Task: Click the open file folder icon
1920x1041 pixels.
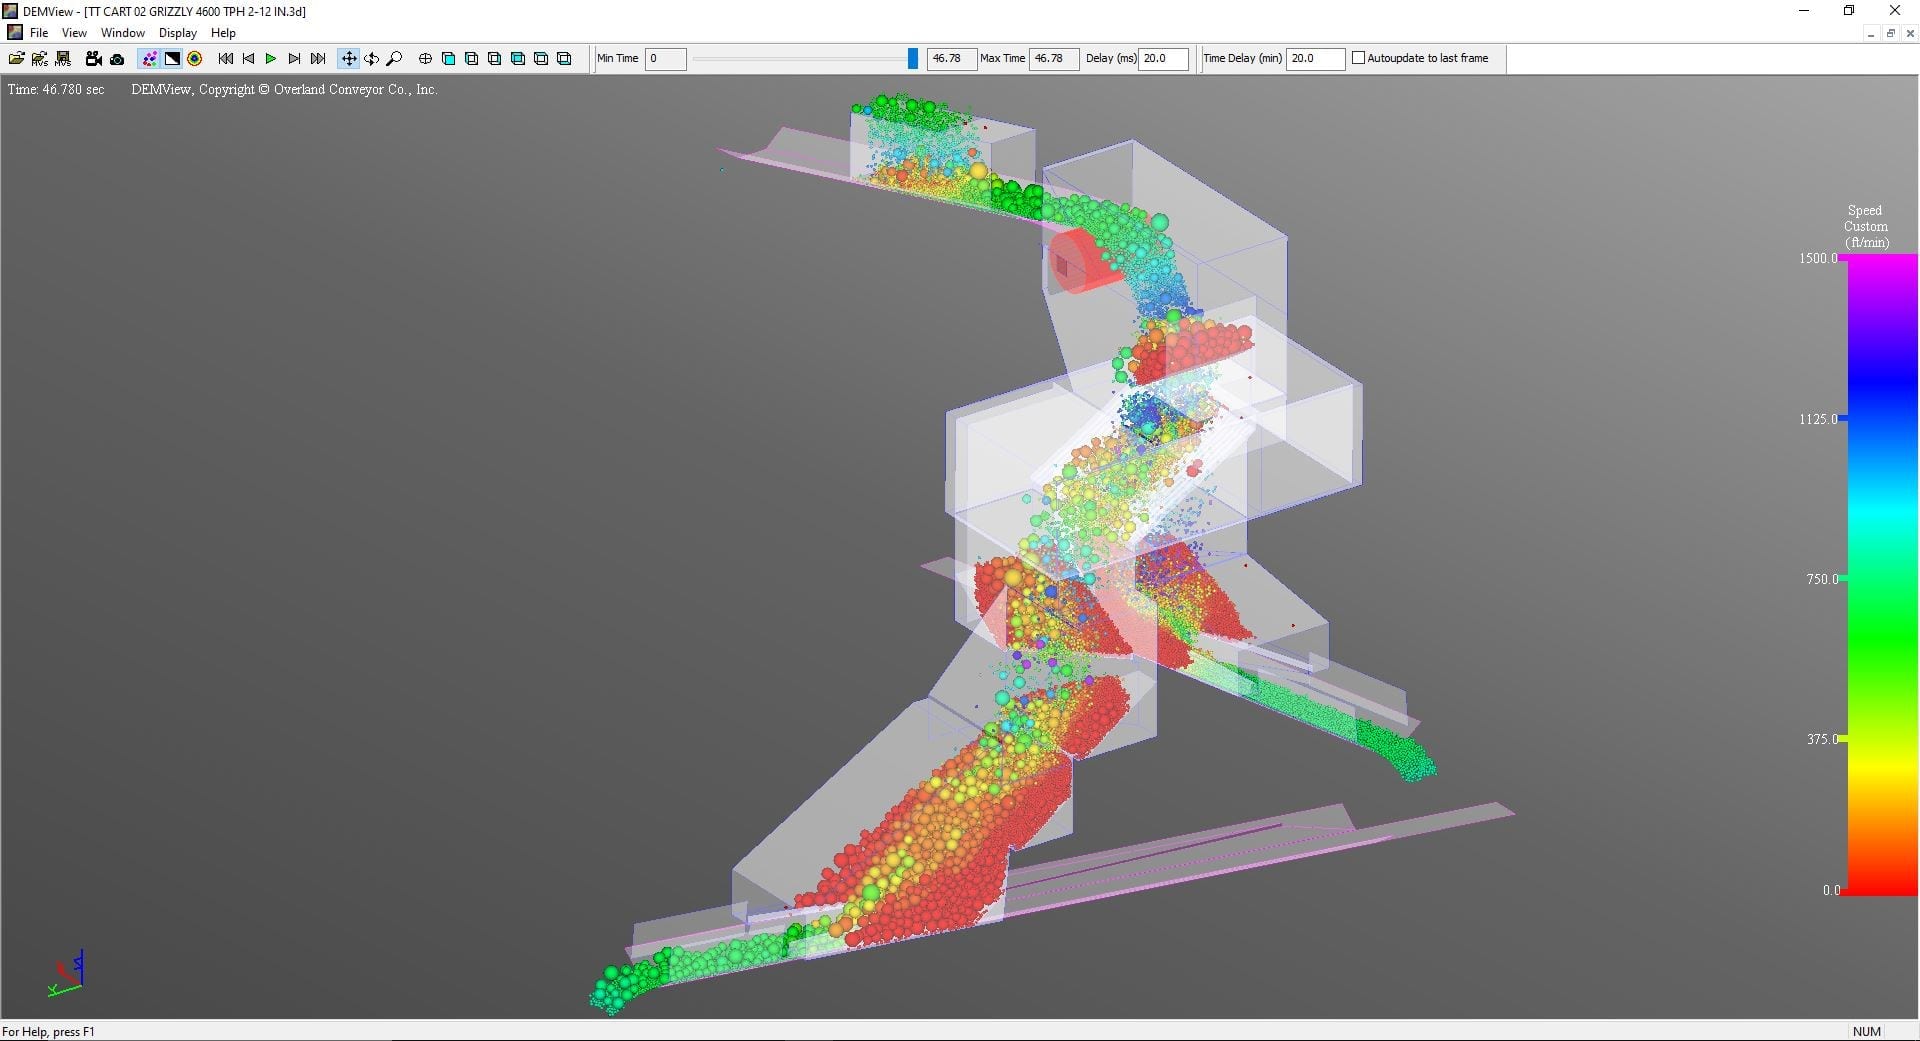Action: 16,59
